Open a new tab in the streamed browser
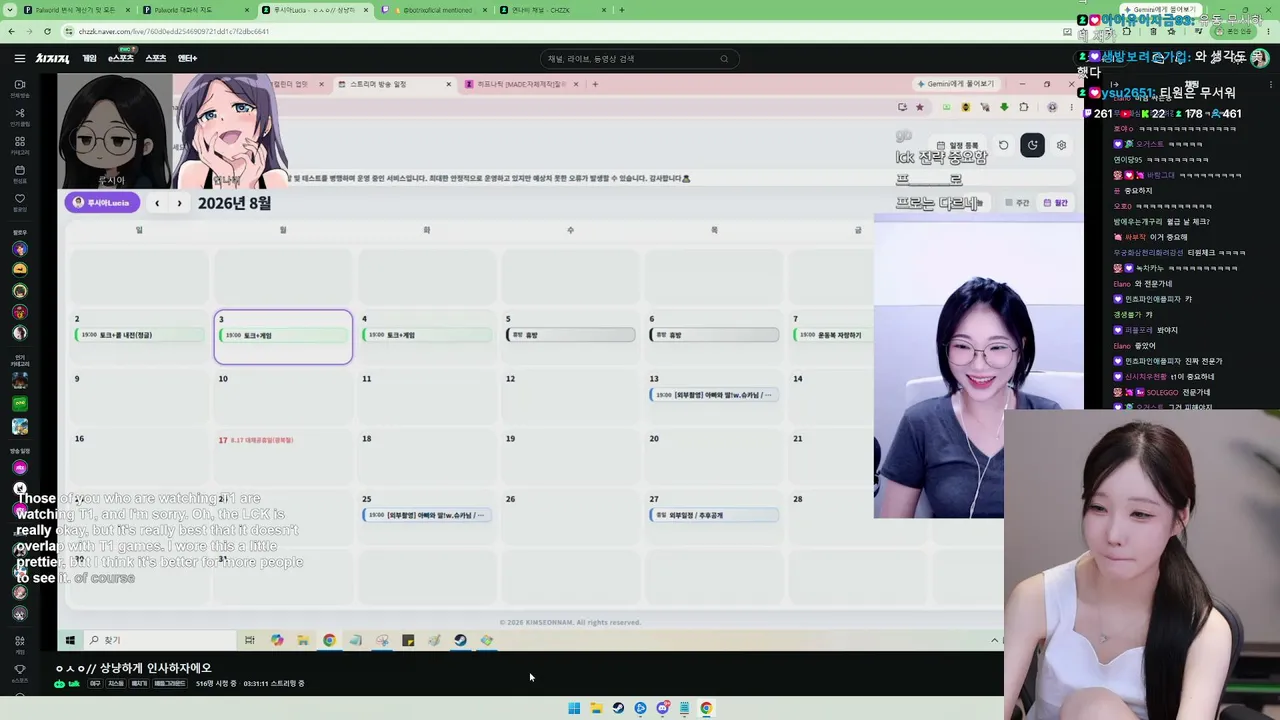This screenshot has width=1280, height=720. point(595,84)
